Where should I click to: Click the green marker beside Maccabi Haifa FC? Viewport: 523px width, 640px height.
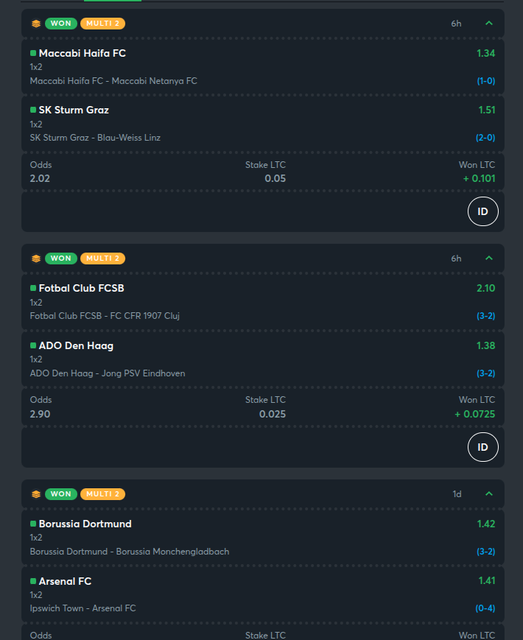(33, 53)
